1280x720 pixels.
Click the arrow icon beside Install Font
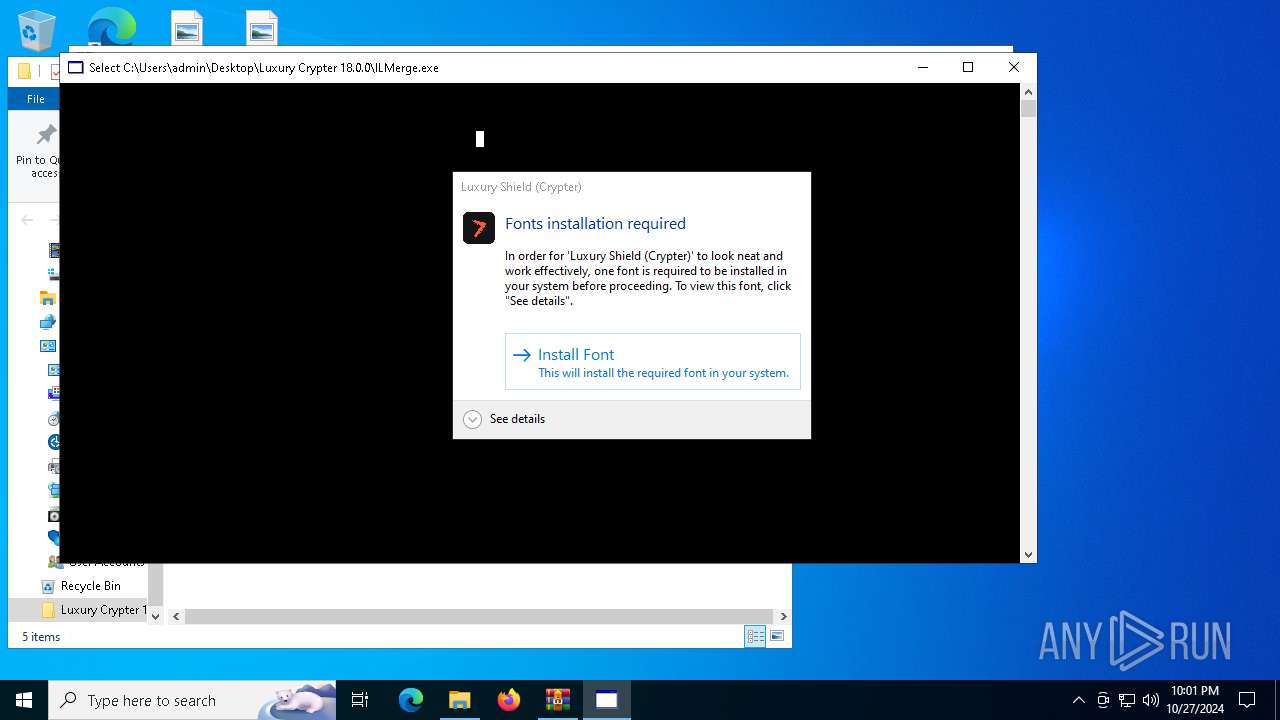coord(521,355)
